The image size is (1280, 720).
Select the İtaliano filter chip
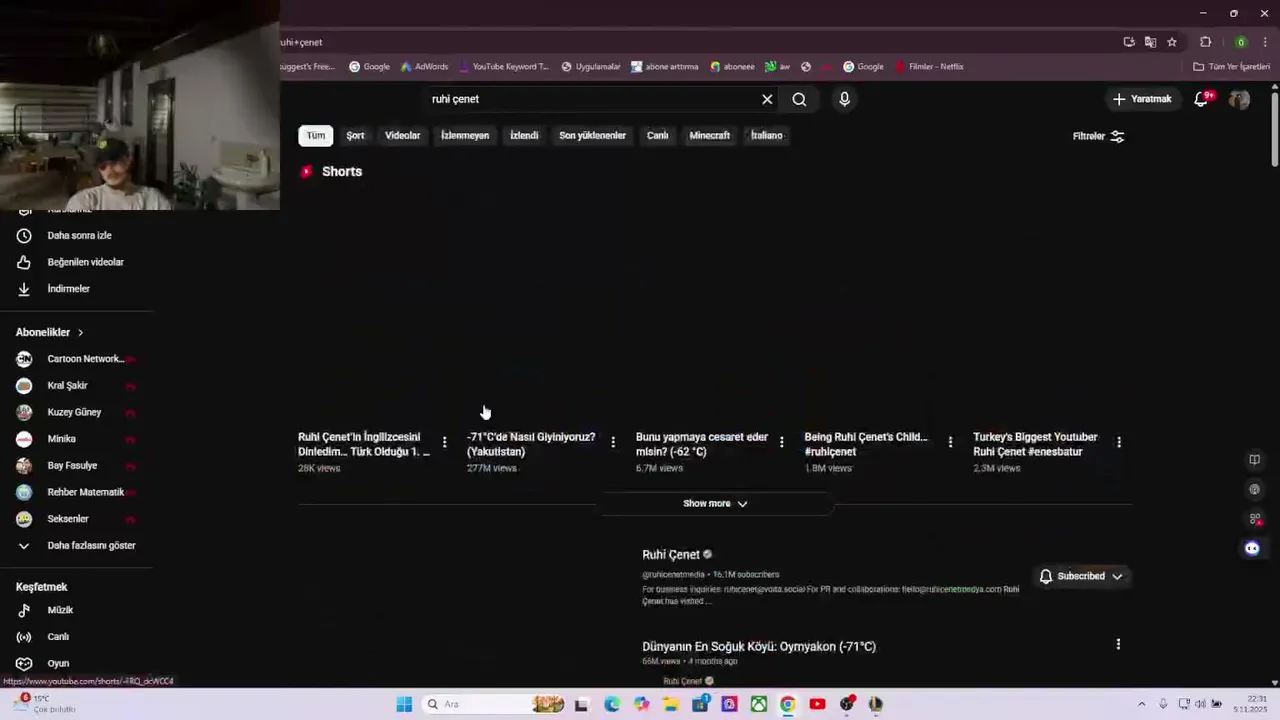coord(767,135)
